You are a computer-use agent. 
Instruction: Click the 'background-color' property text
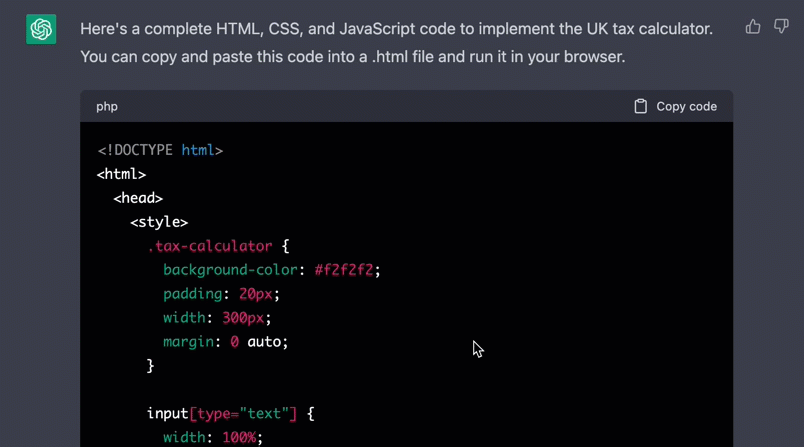click(x=230, y=270)
